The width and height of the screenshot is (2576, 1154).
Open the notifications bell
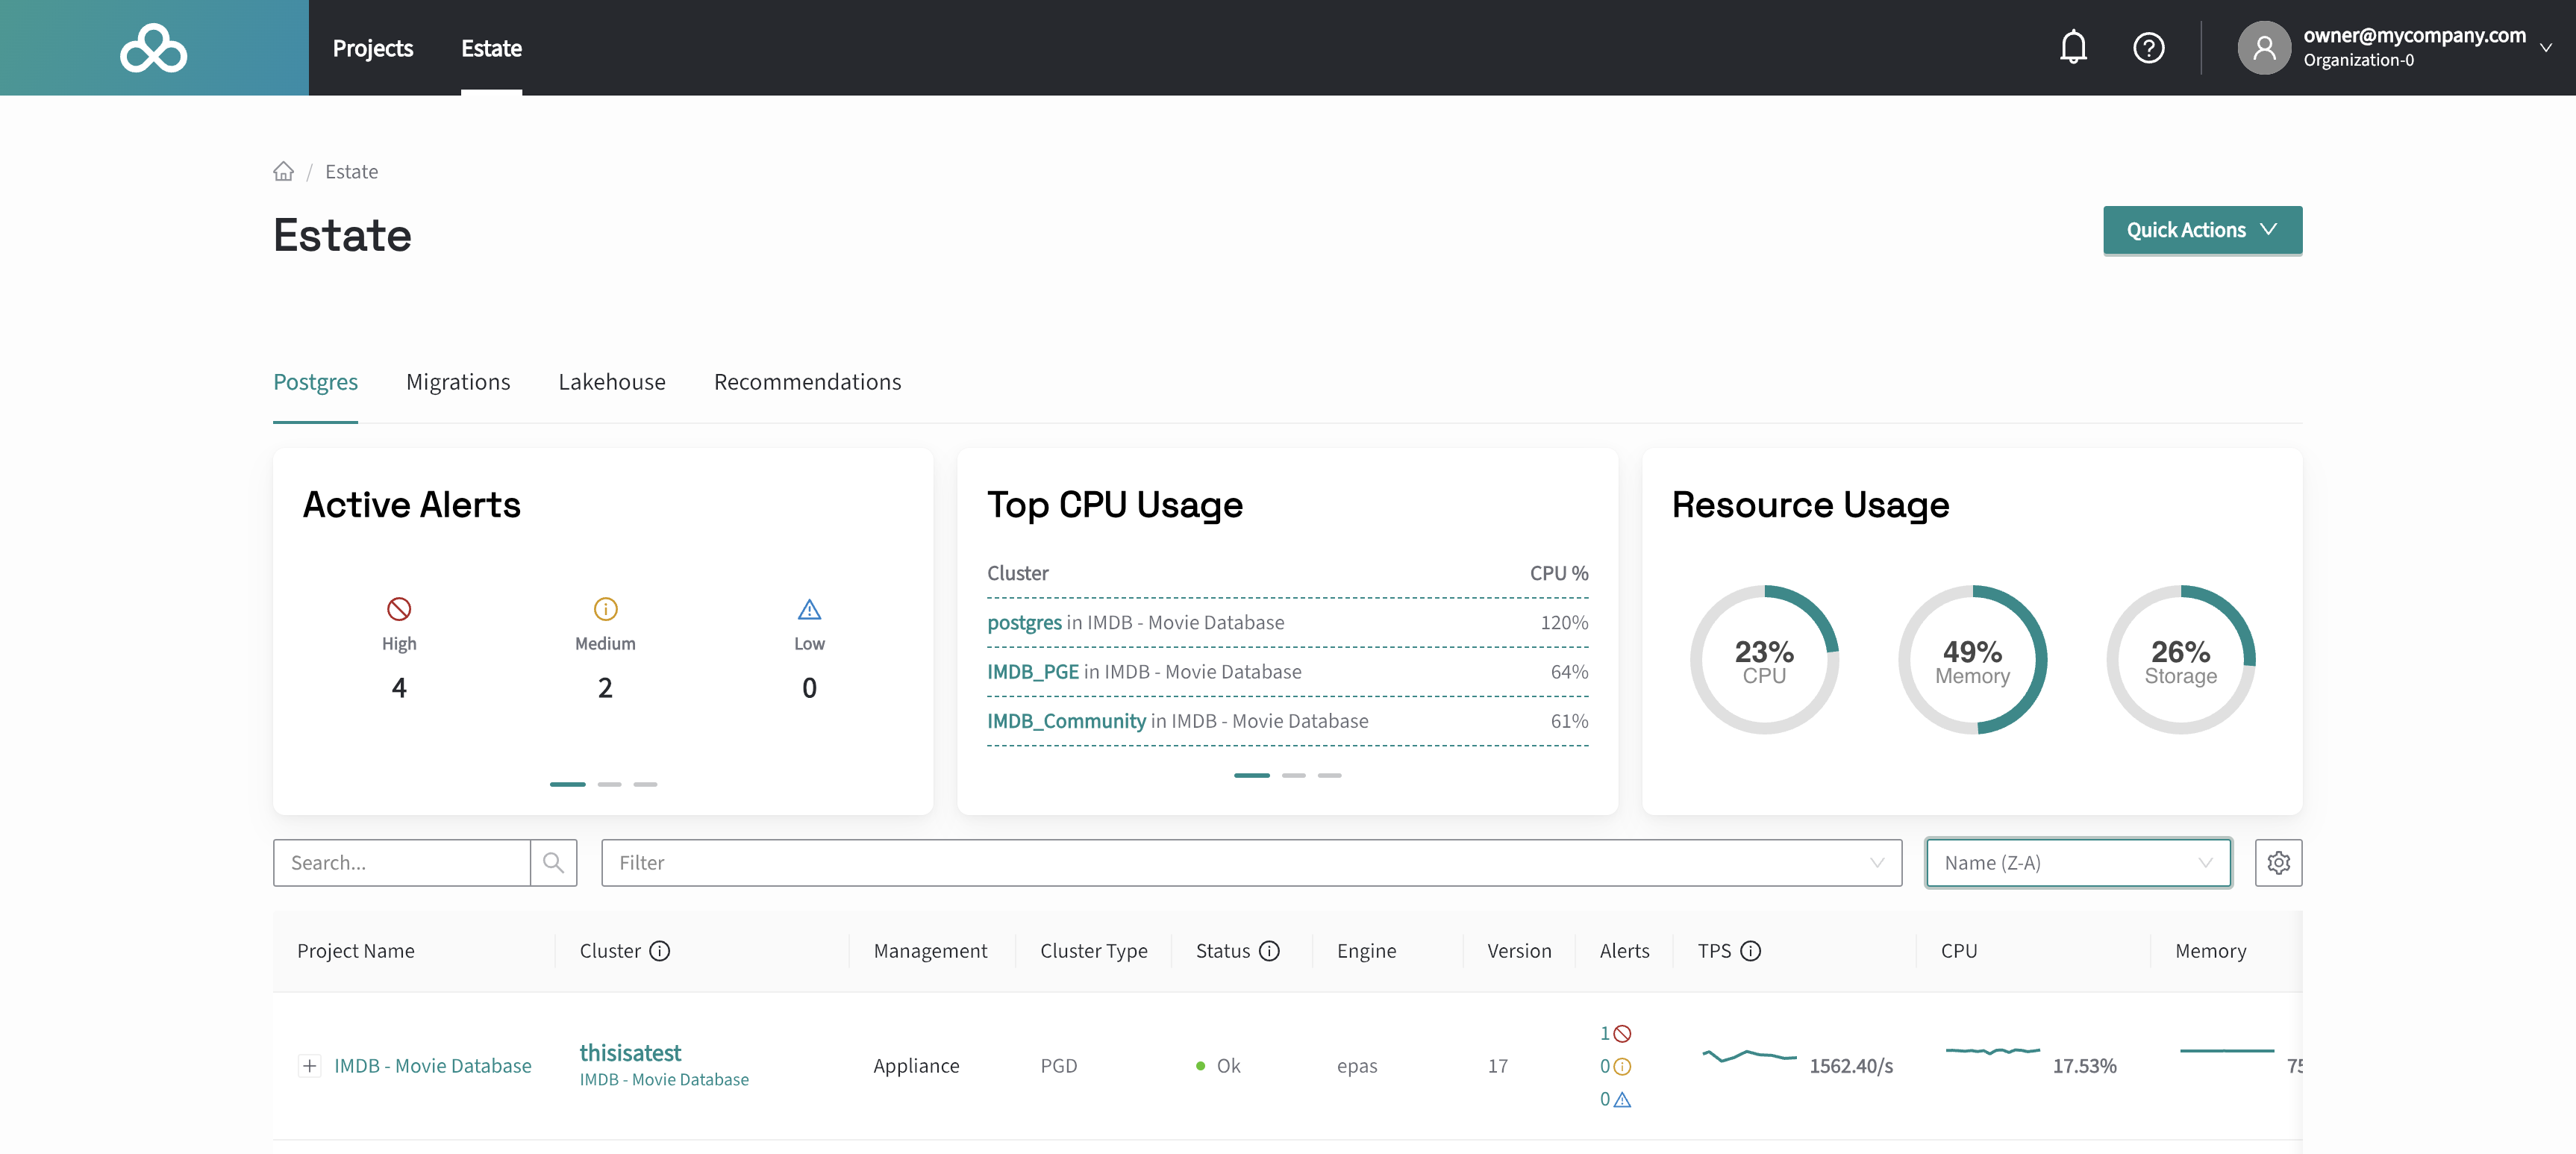coord(2073,47)
